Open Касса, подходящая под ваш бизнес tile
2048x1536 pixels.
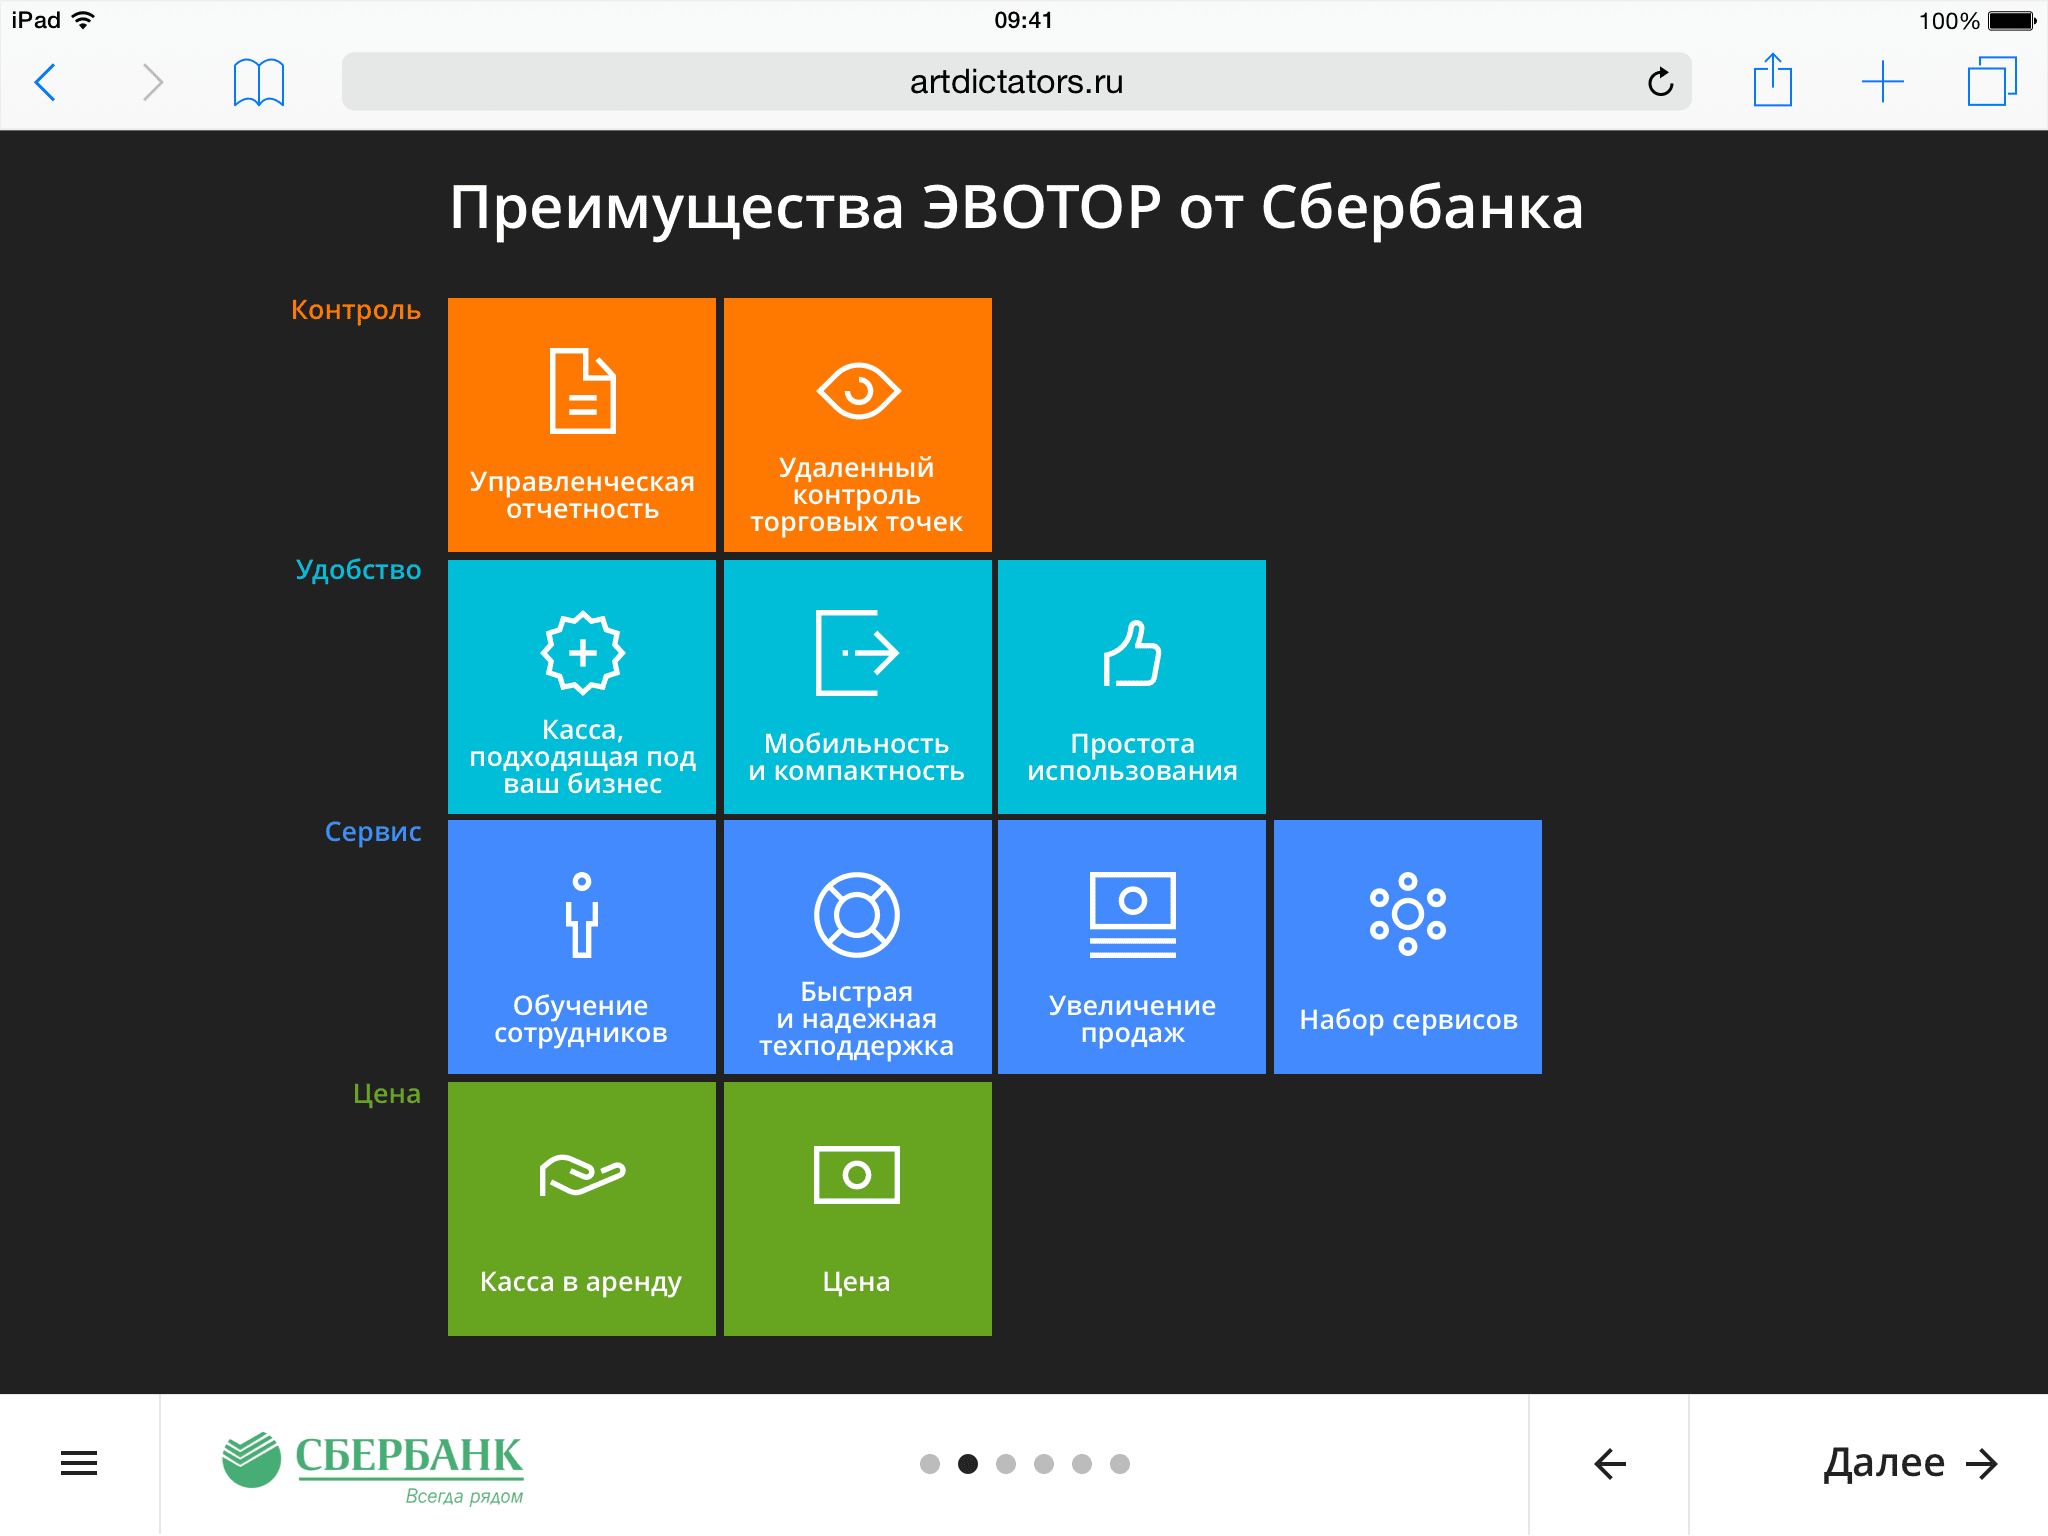[581, 686]
